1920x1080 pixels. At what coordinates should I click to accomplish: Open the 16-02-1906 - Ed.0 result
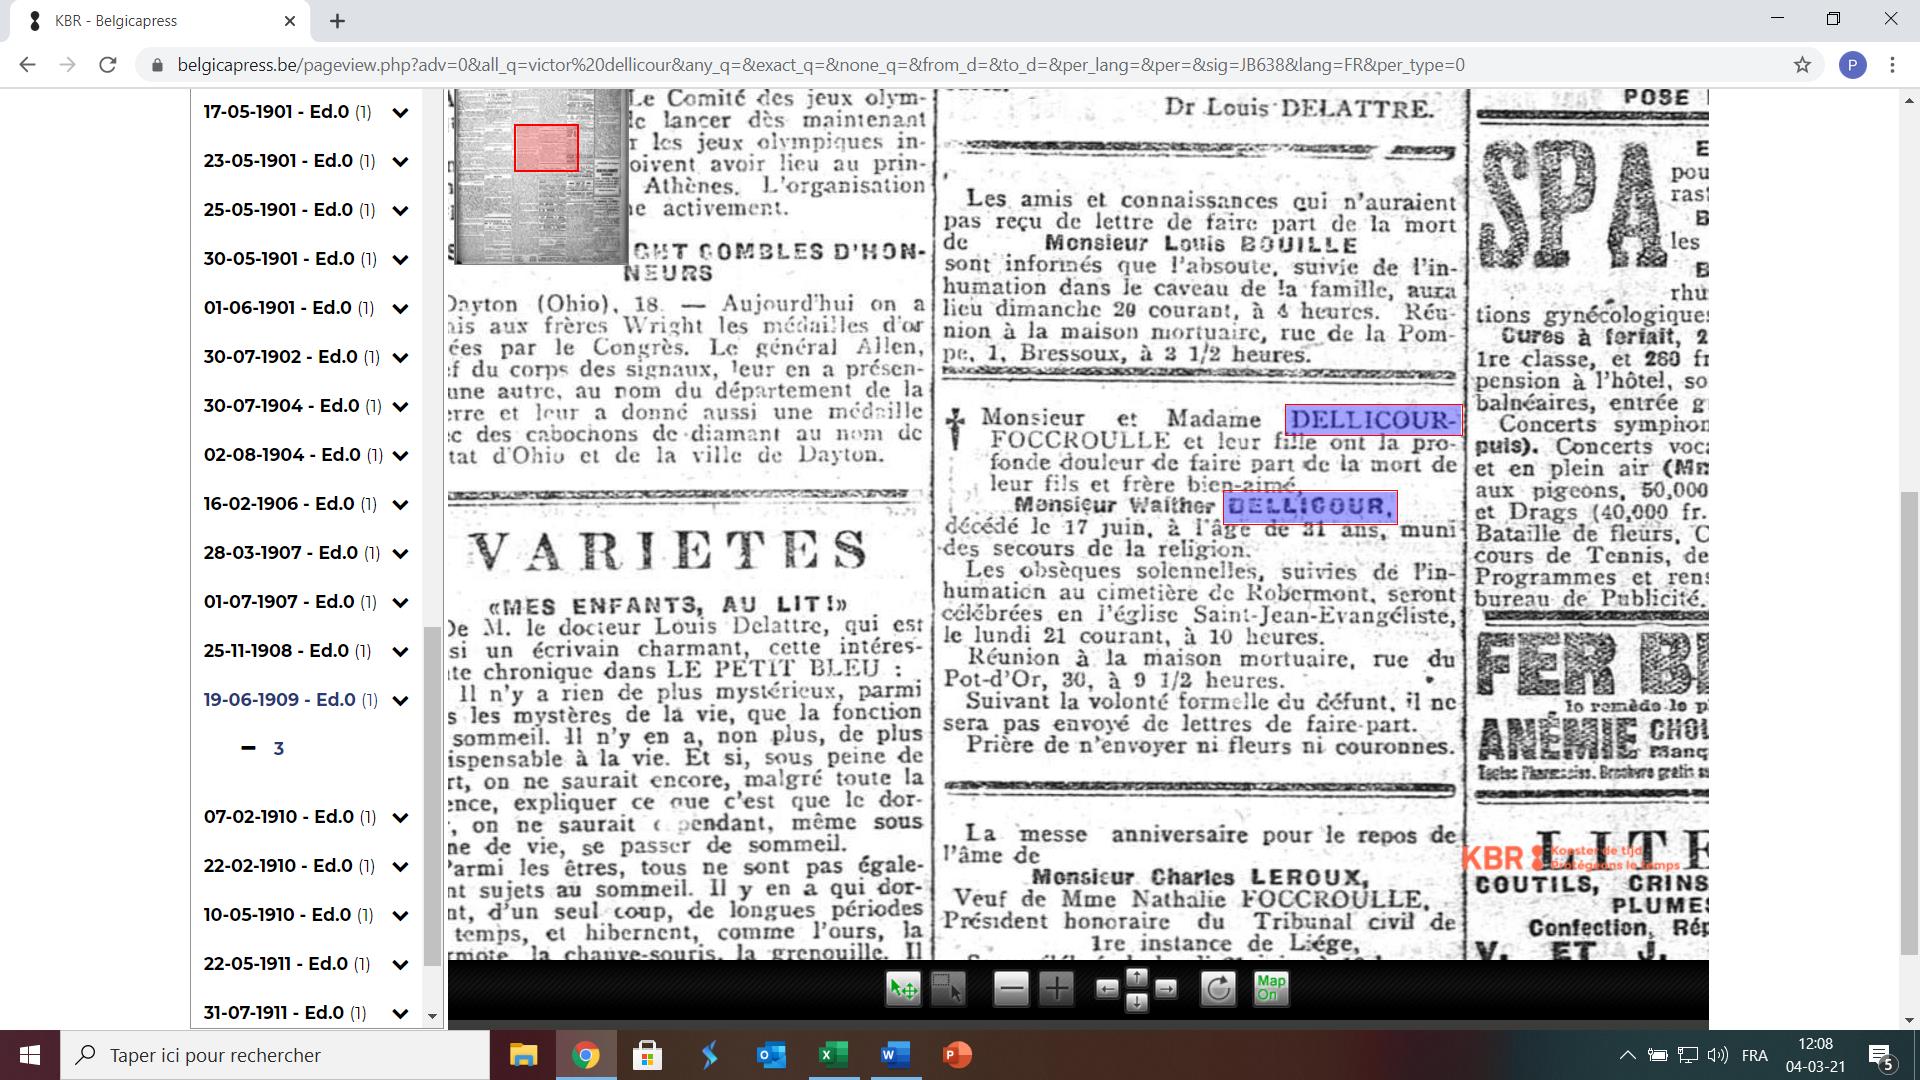279,503
